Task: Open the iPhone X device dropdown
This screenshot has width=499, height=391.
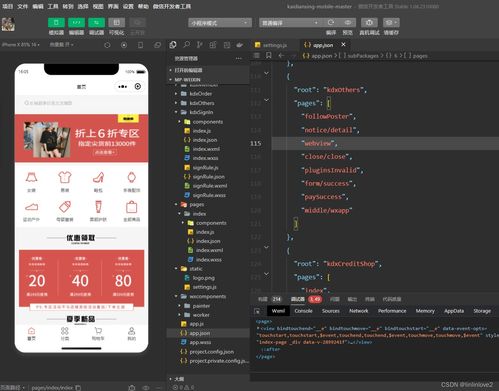Action: point(21,44)
